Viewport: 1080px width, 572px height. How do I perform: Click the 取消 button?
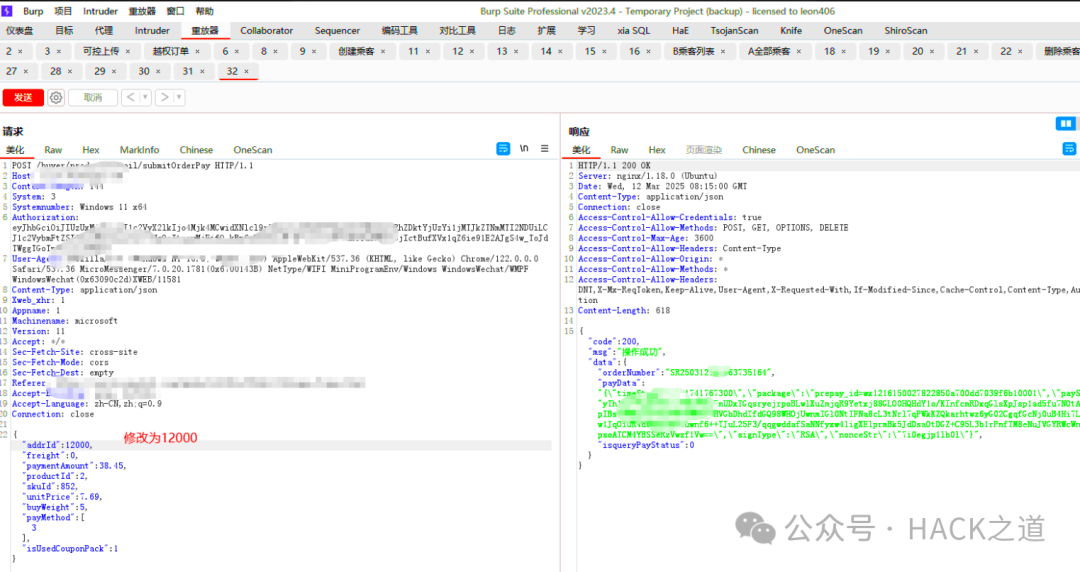pyautogui.click(x=93, y=98)
